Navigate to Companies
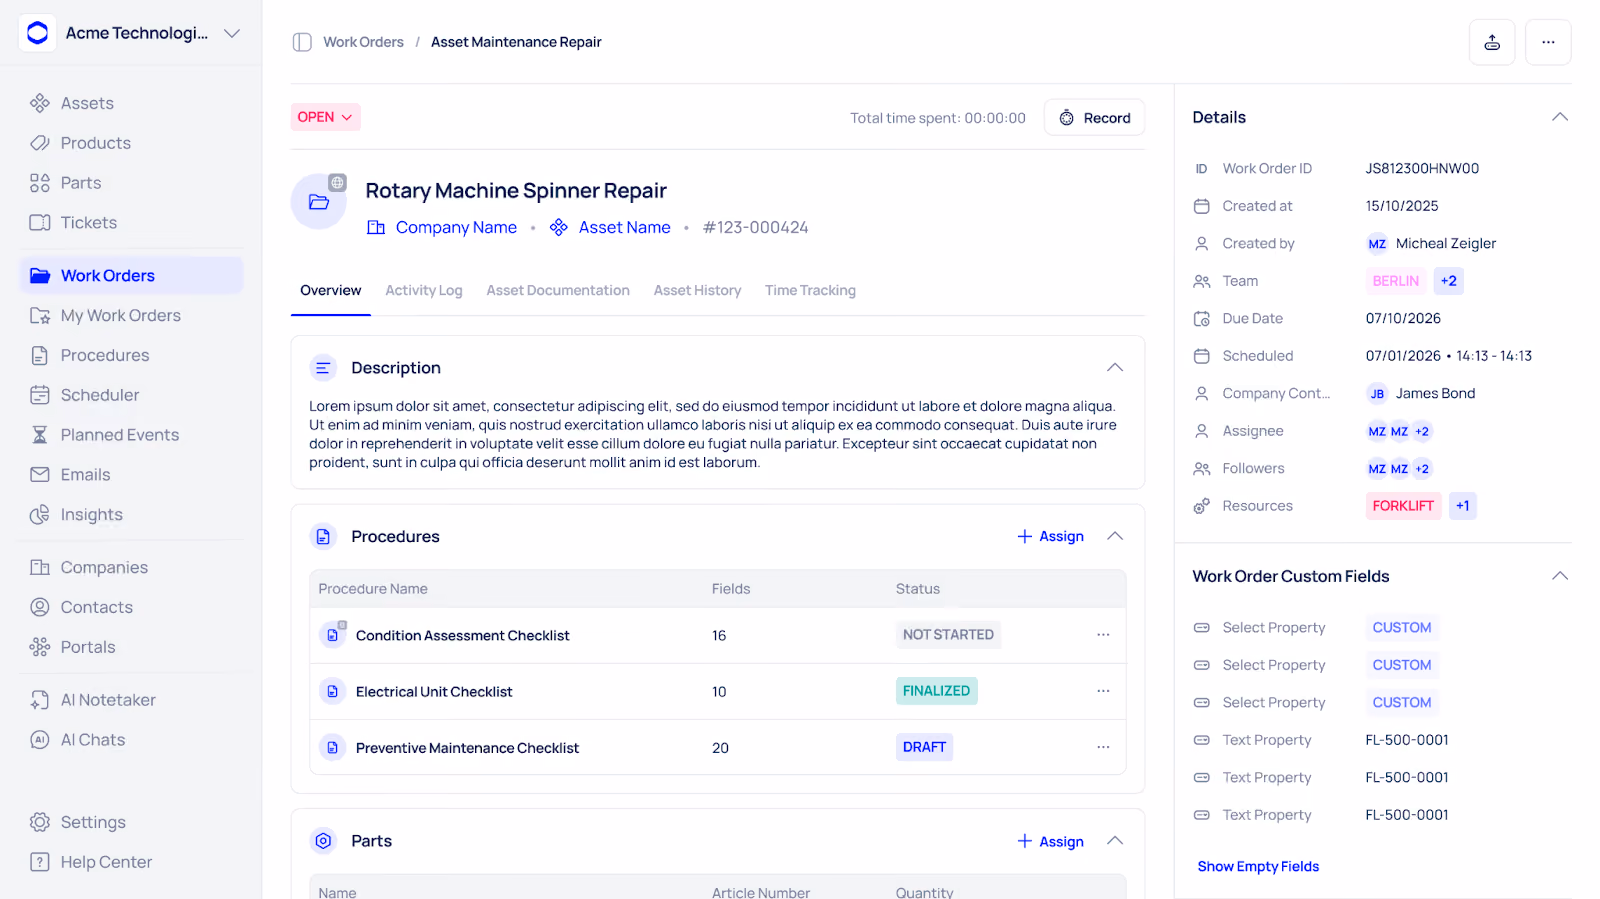 pyautogui.click(x=131, y=567)
